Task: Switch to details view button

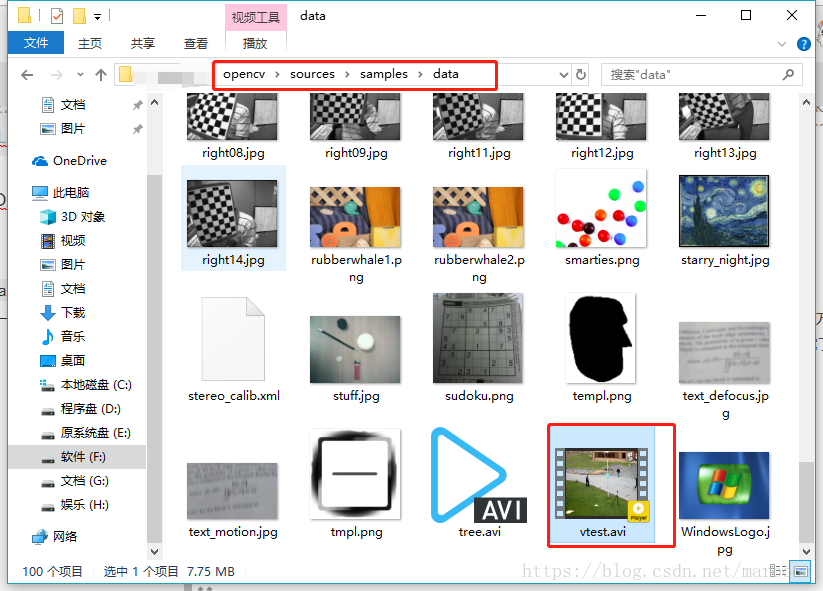Action: pos(778,571)
